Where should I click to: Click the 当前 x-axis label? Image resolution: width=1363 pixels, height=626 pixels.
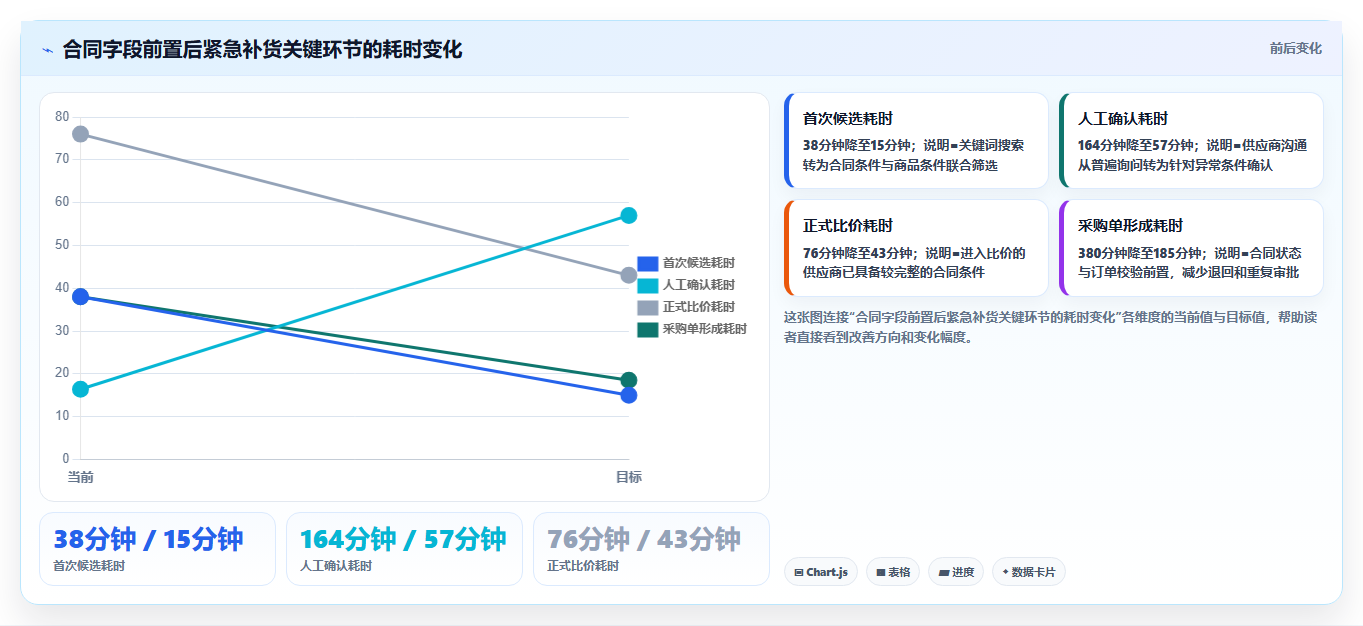point(81,477)
